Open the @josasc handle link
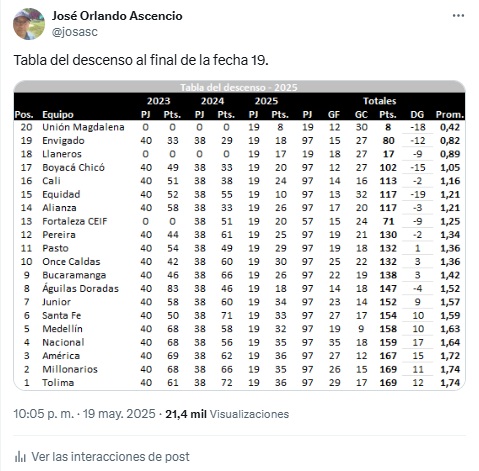Screen dimensions: 479x471 tap(75, 32)
